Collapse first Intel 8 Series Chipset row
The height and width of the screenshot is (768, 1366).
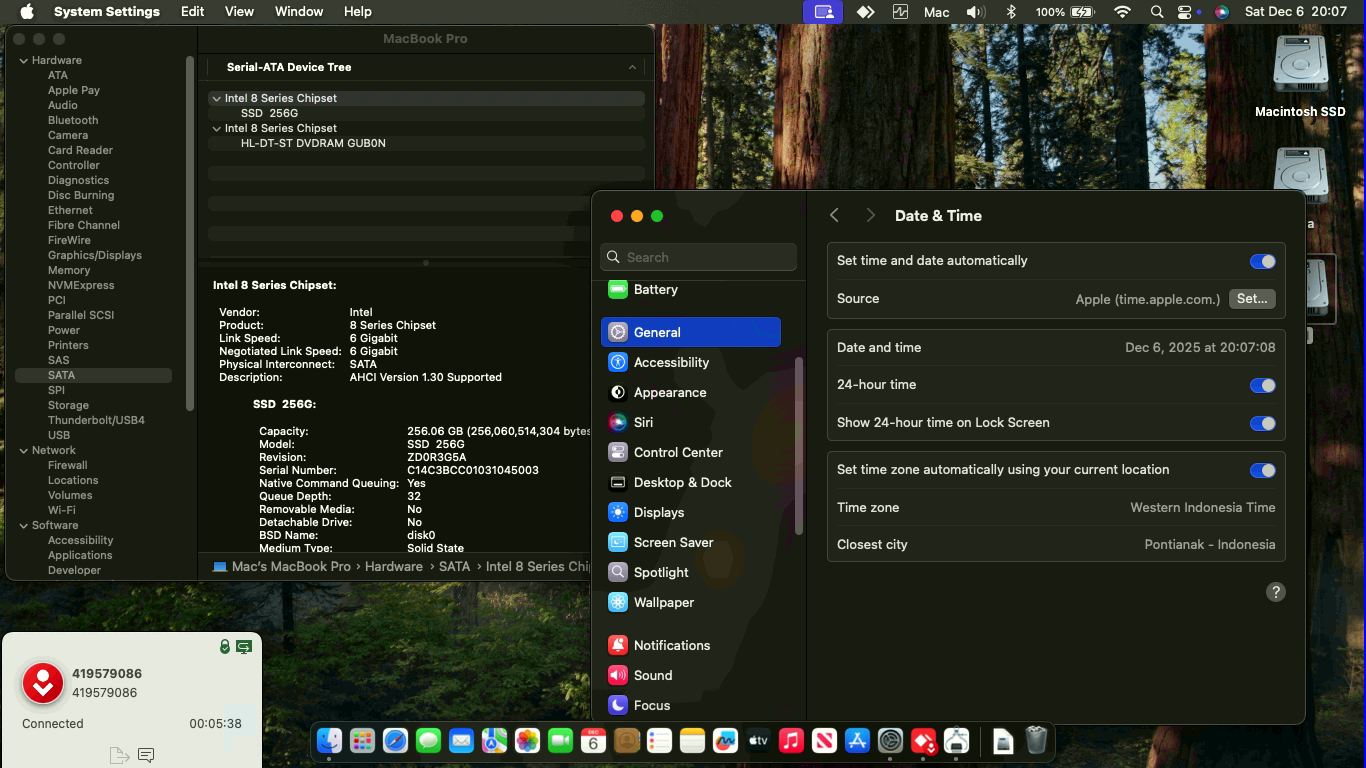coord(216,98)
